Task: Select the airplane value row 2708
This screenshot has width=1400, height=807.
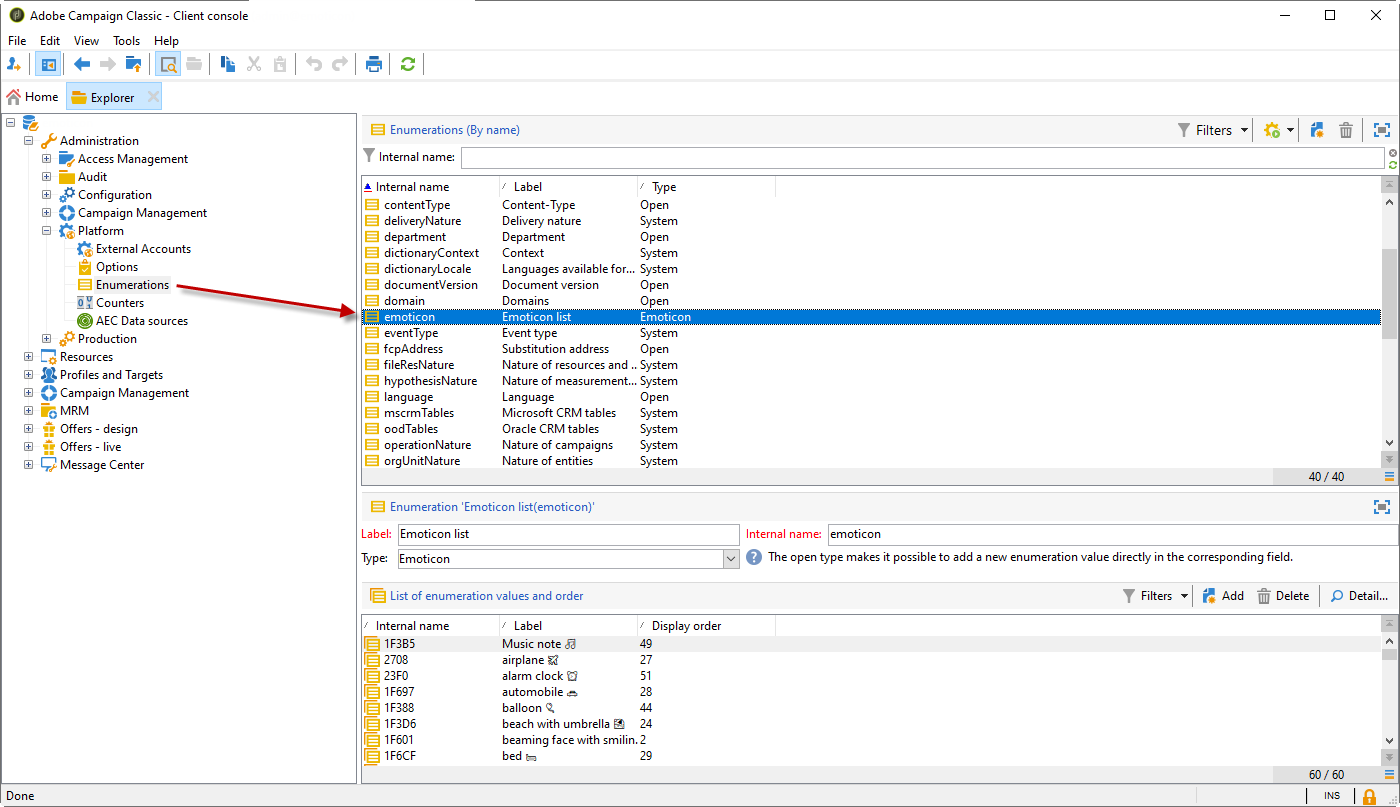Action: tap(871, 660)
